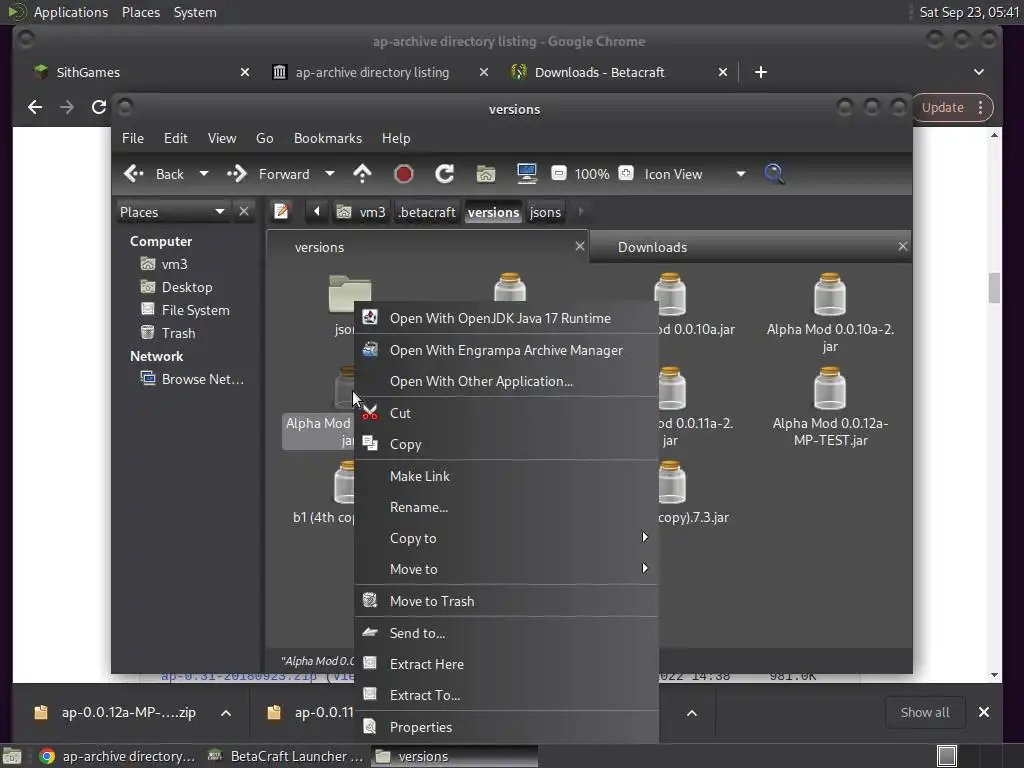
Task: Select Copy from context menu
Action: [506, 444]
